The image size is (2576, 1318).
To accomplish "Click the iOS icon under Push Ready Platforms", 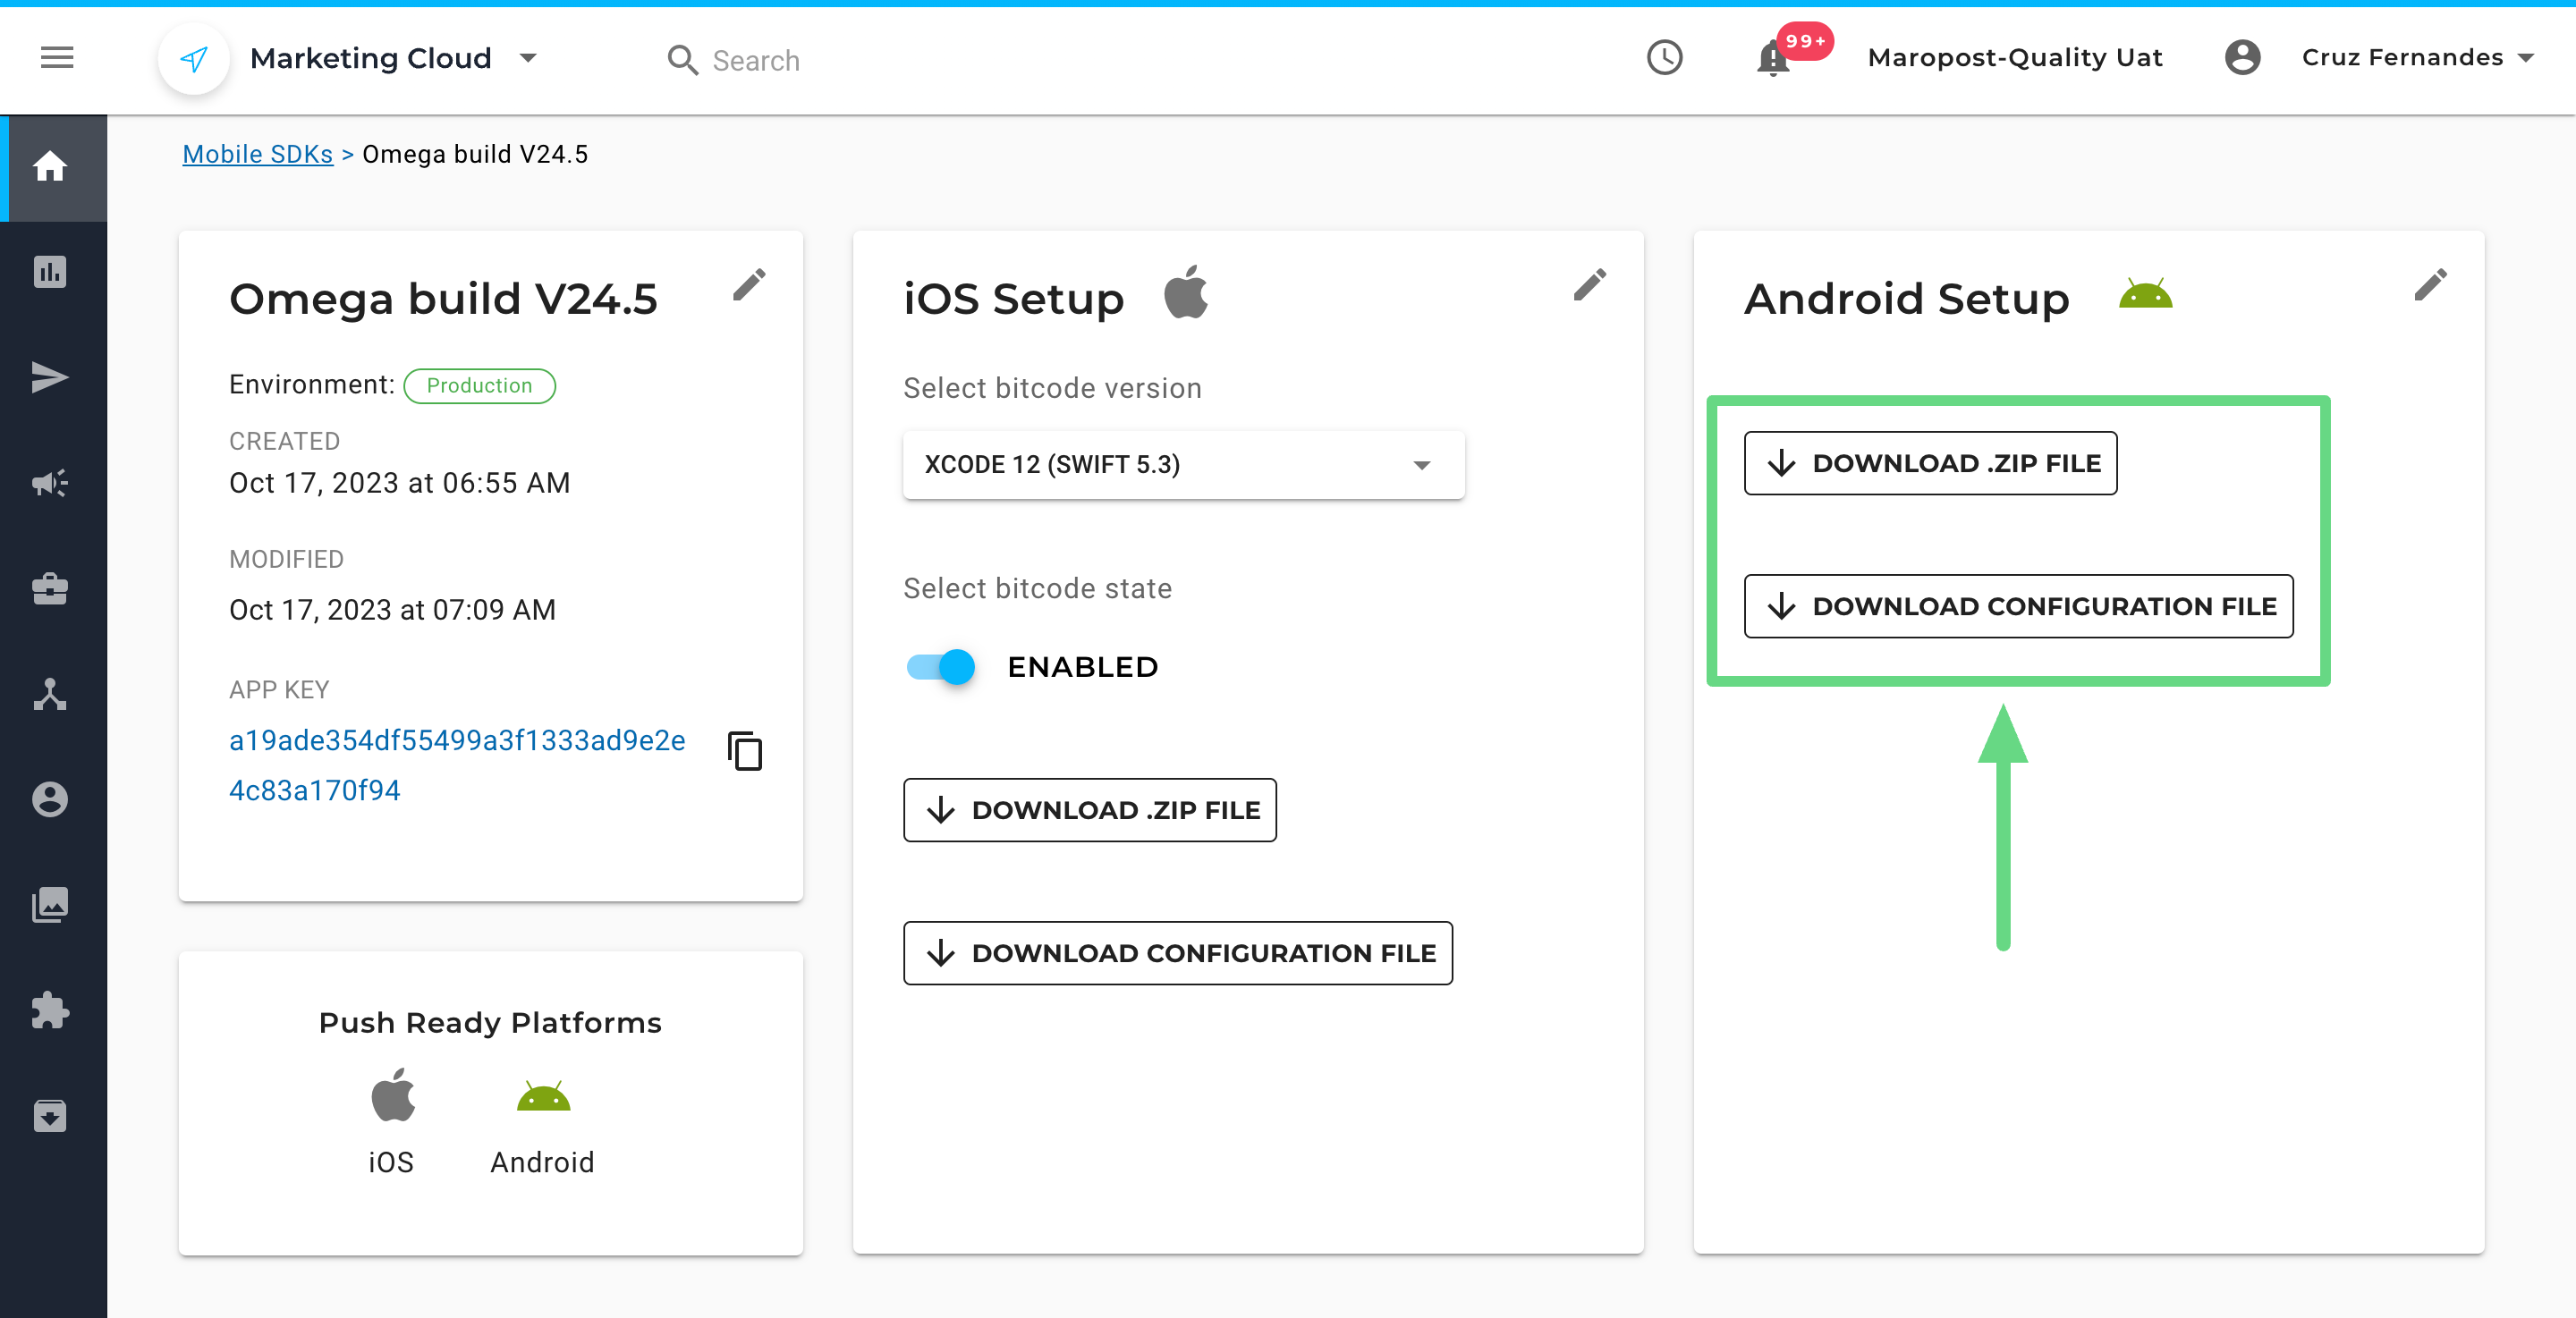I will point(392,1095).
